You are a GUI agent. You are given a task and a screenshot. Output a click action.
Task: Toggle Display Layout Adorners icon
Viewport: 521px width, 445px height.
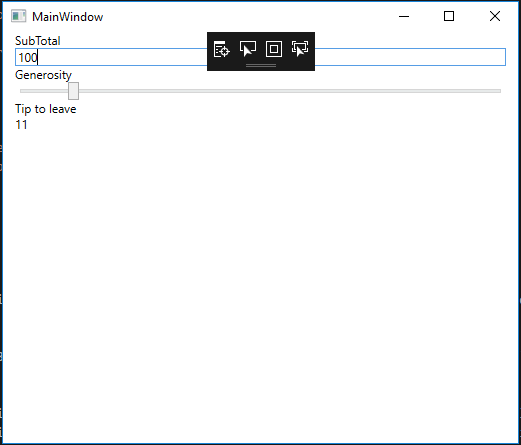pyautogui.click(x=274, y=49)
